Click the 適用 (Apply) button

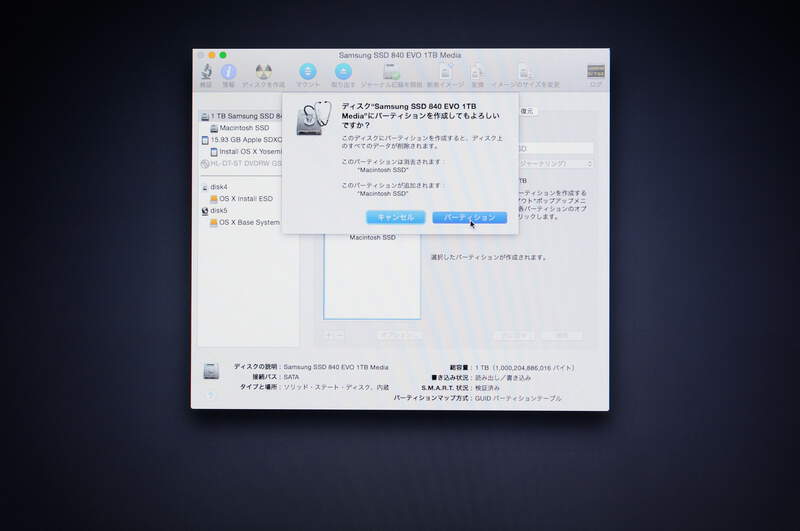pos(562,336)
